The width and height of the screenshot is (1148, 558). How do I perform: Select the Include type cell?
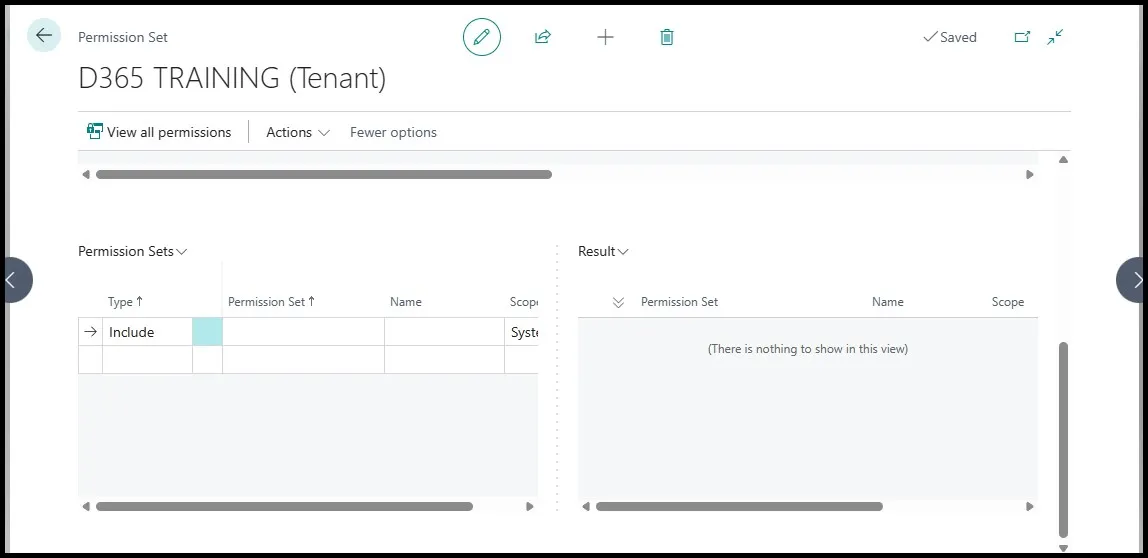click(147, 332)
